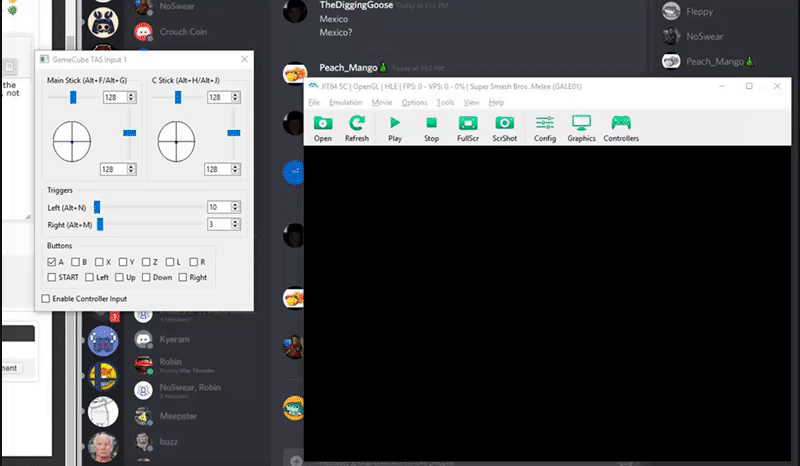Open the View menu

(471, 103)
